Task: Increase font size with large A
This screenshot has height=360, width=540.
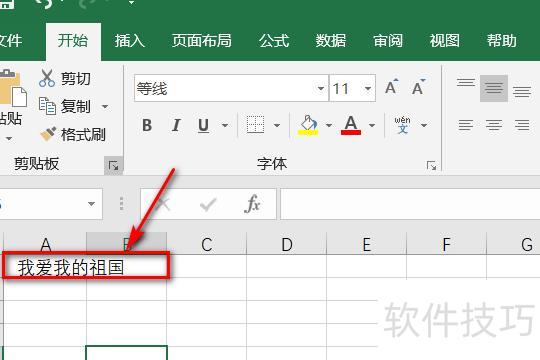Action: pos(392,86)
